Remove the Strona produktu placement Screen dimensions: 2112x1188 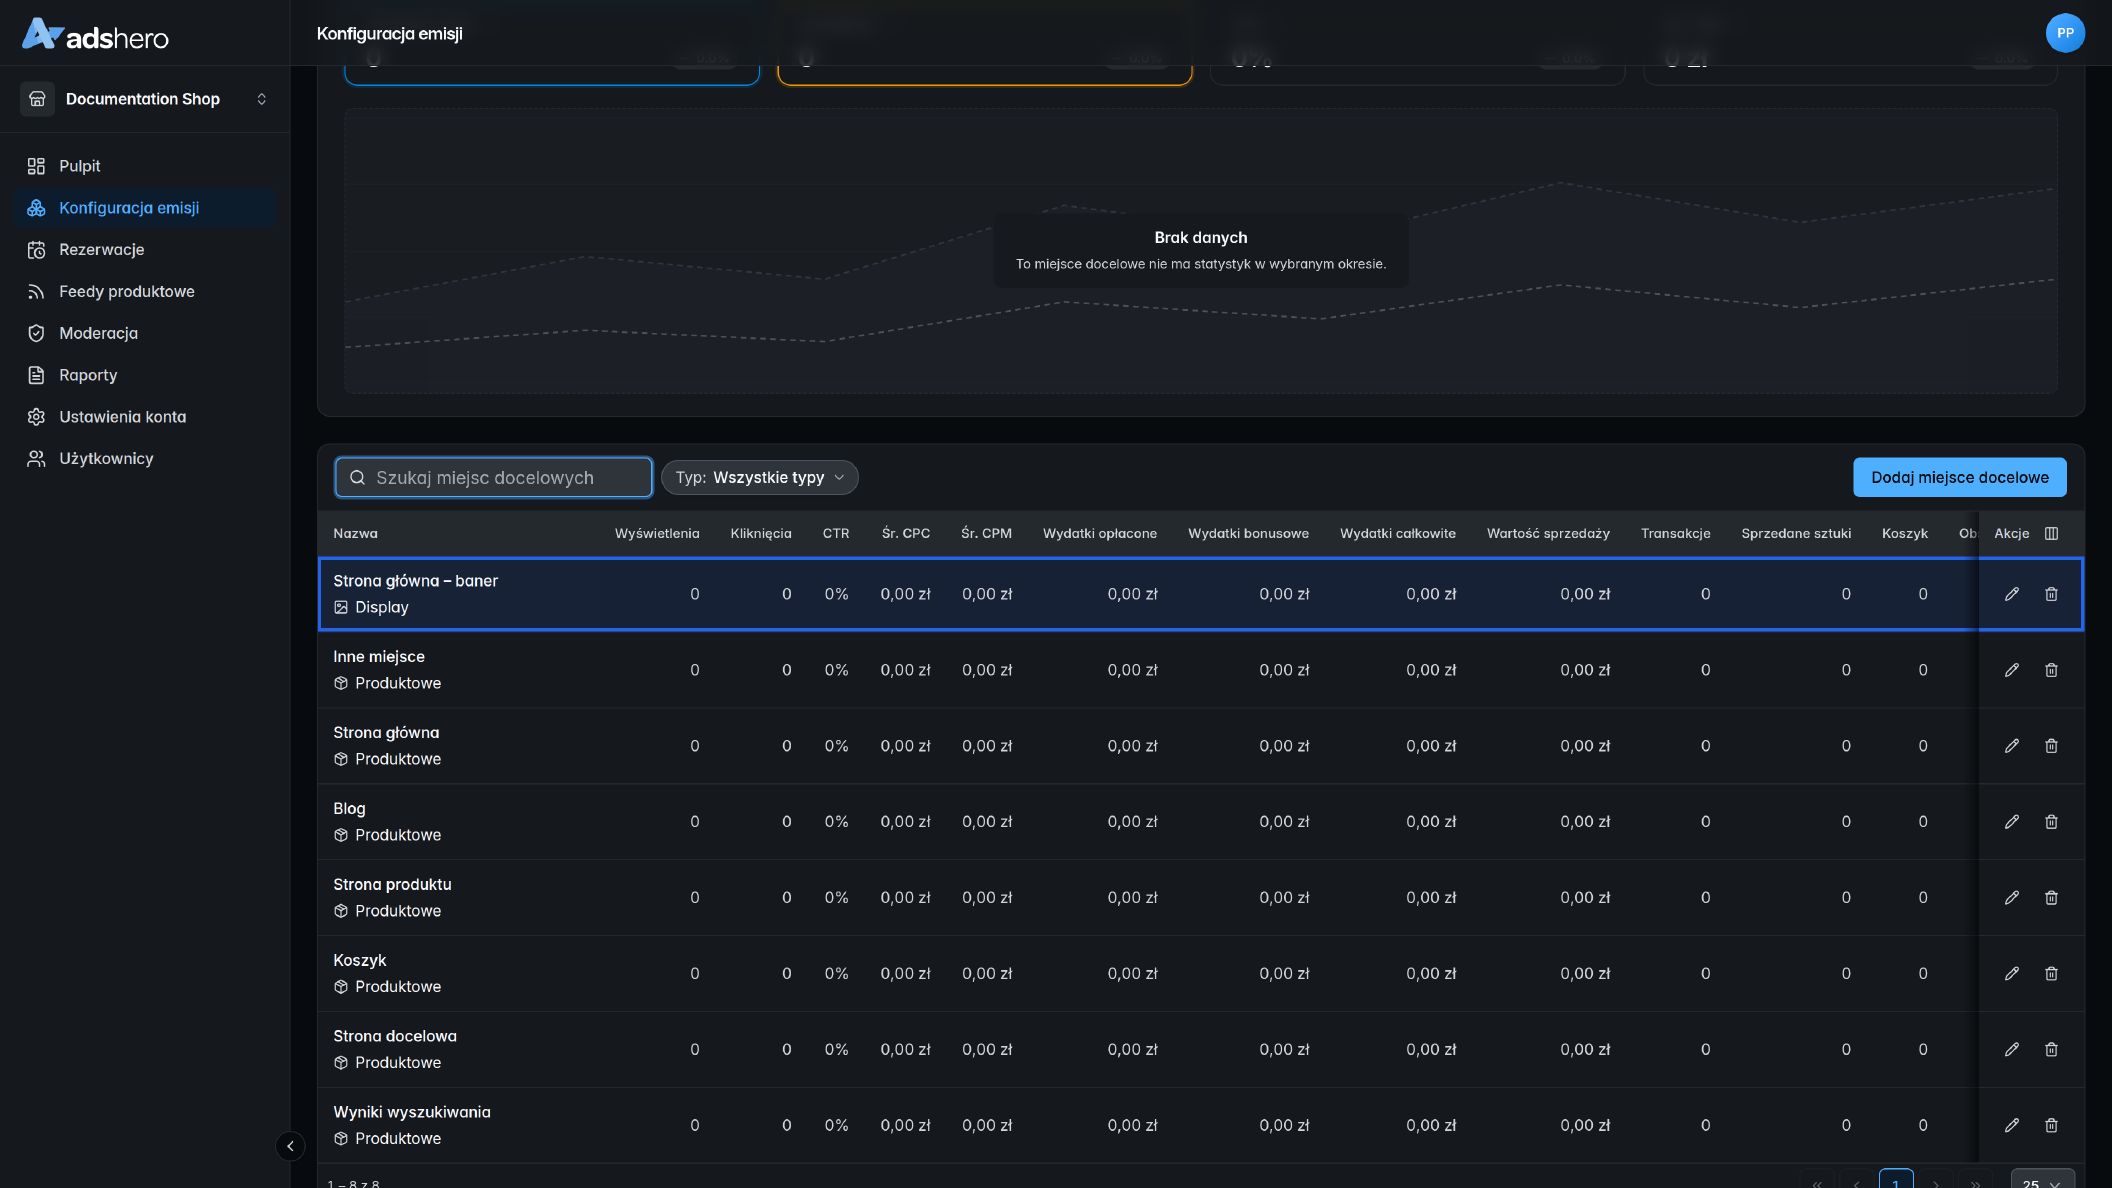[2051, 898]
